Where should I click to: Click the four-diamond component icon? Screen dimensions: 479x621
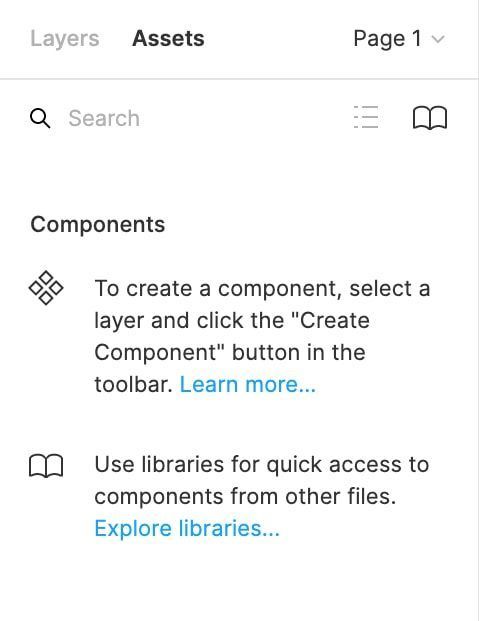tap(46, 288)
